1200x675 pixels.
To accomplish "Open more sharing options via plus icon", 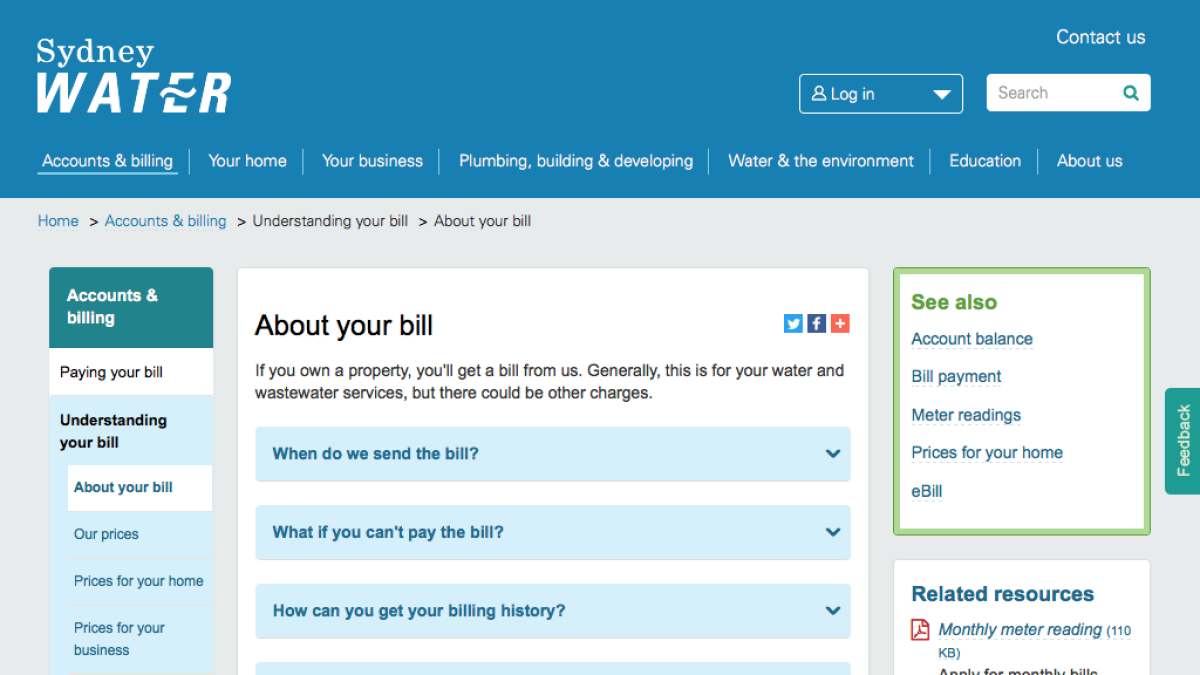I will [840, 323].
